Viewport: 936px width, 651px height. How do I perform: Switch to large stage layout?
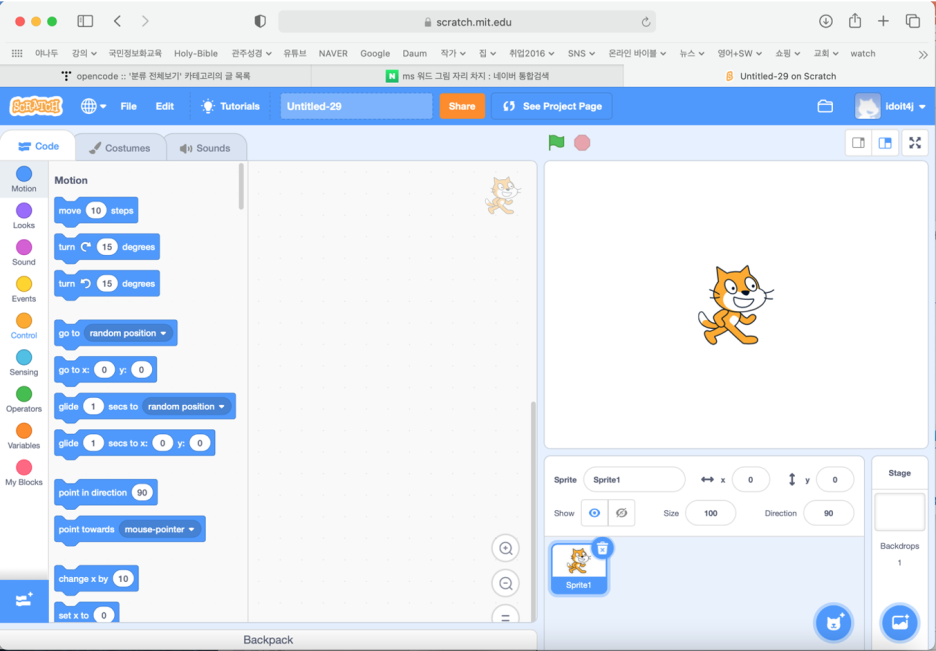[x=885, y=143]
